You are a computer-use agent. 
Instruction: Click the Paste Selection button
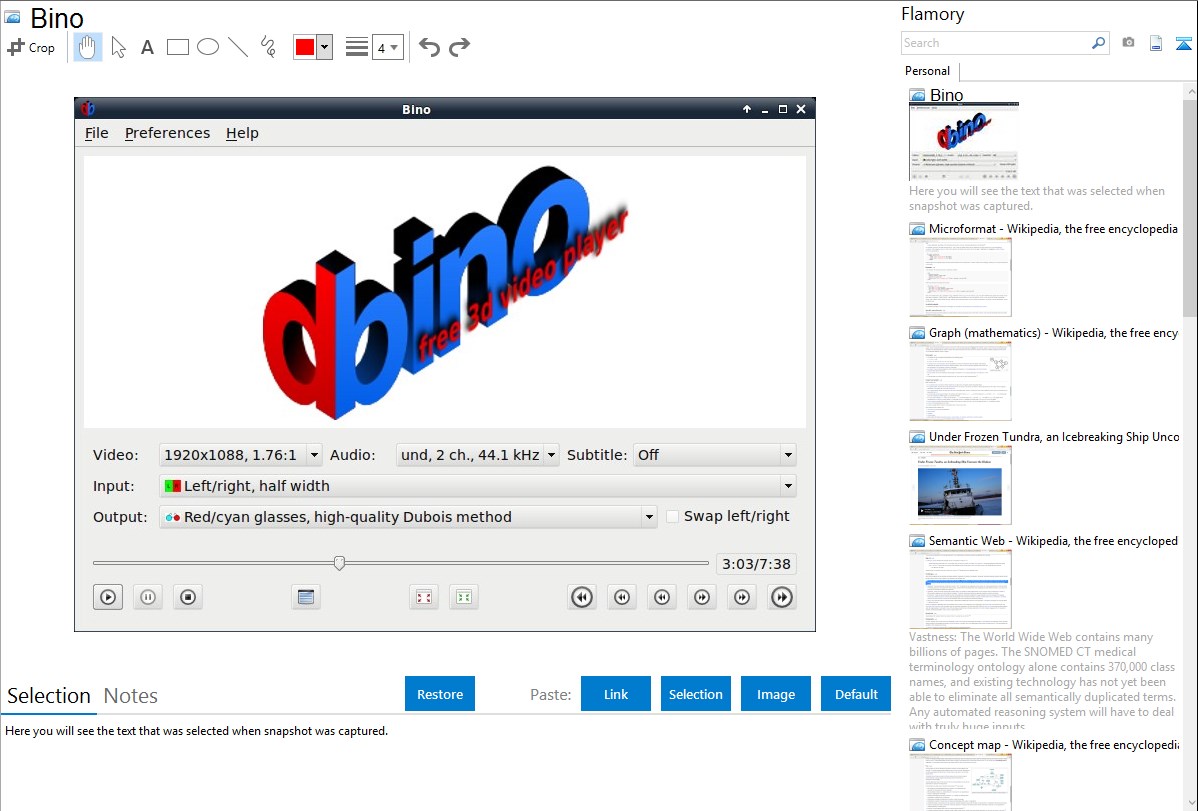(x=695, y=694)
